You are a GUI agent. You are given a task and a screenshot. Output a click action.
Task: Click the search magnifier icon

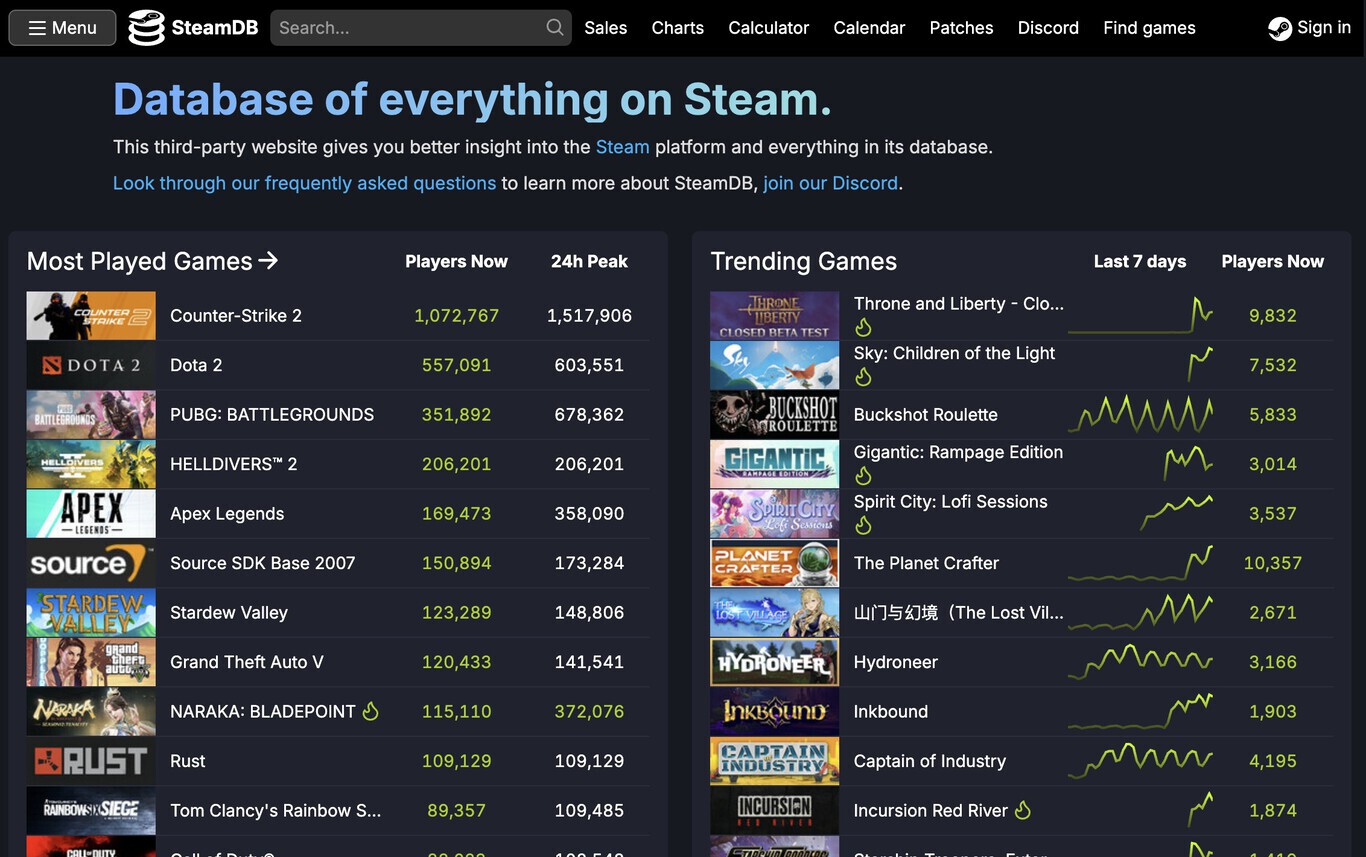tap(555, 27)
